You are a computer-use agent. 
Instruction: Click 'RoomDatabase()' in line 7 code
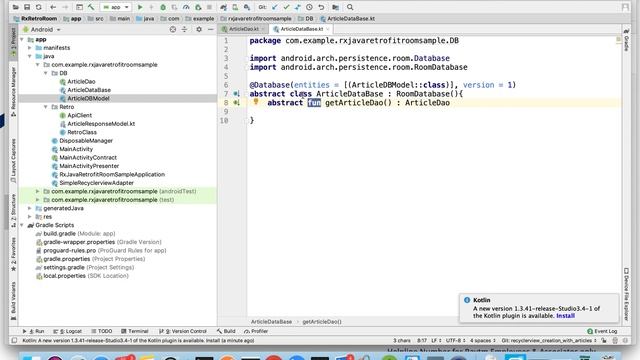click(428, 94)
